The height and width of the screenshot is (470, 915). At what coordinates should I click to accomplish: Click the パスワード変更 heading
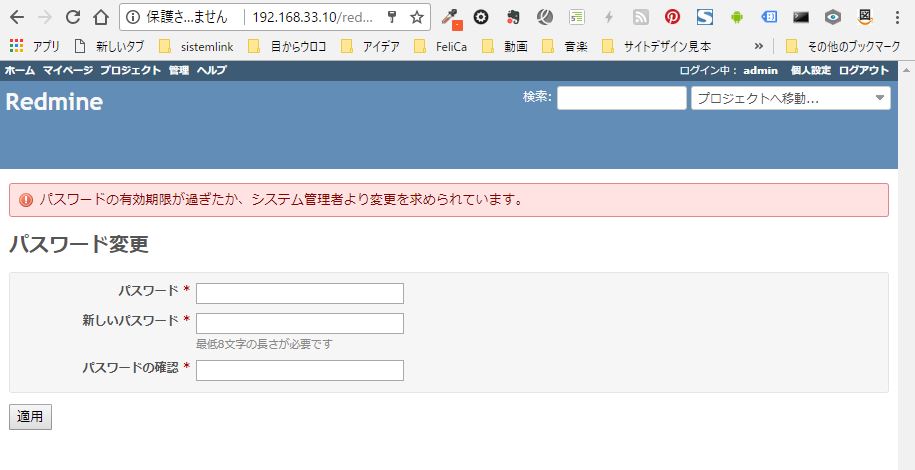coord(79,245)
